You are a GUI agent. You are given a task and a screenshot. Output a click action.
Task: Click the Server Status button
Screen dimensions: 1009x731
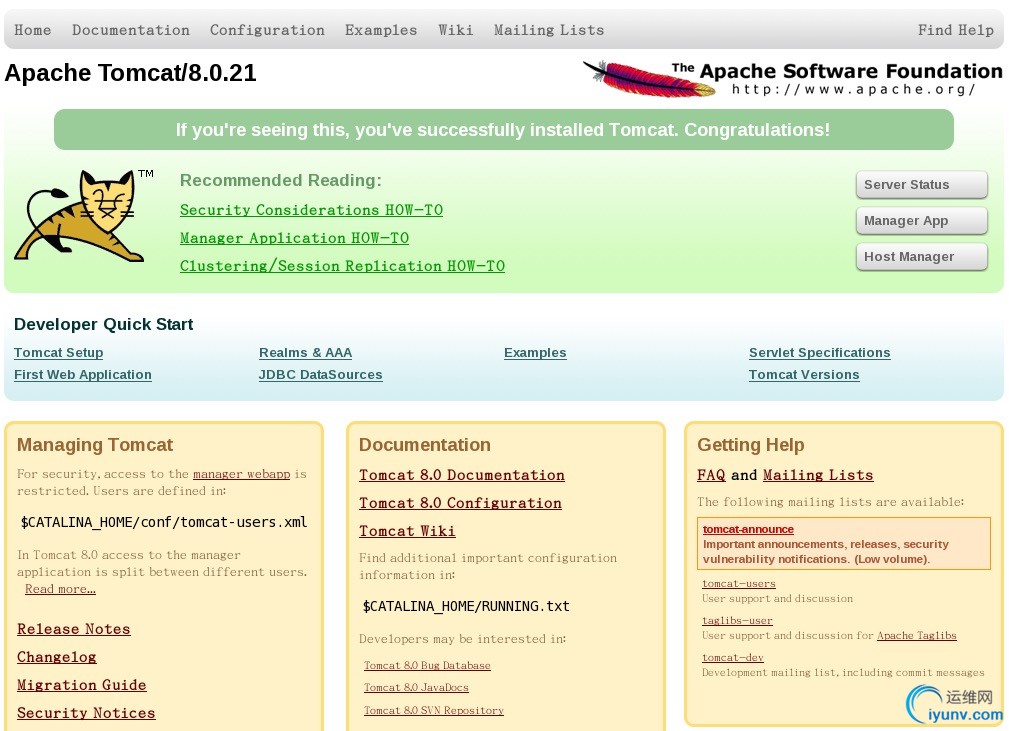click(x=921, y=185)
